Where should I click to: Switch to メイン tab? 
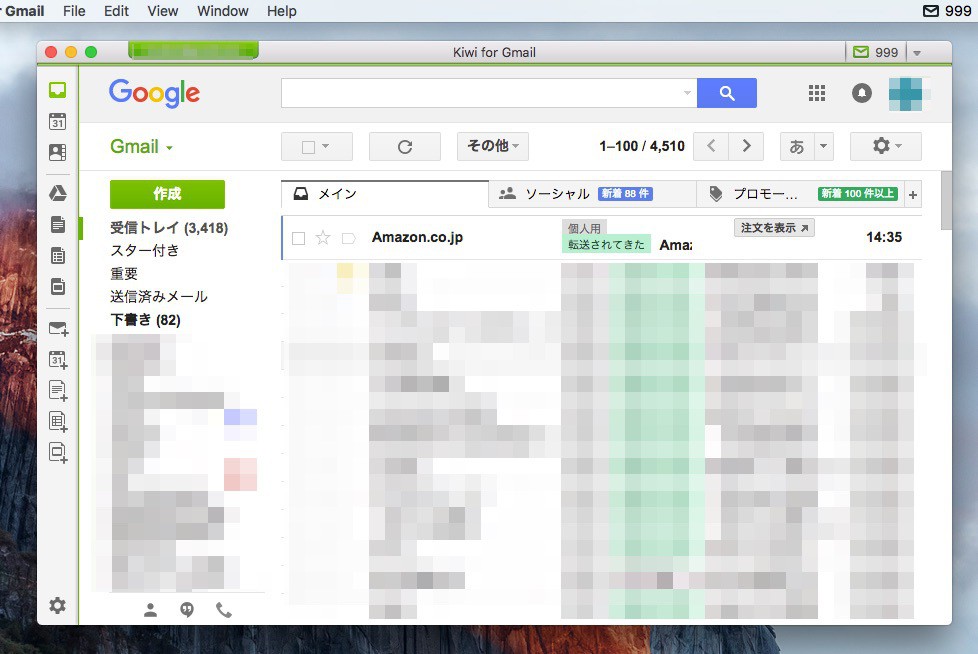[385, 194]
